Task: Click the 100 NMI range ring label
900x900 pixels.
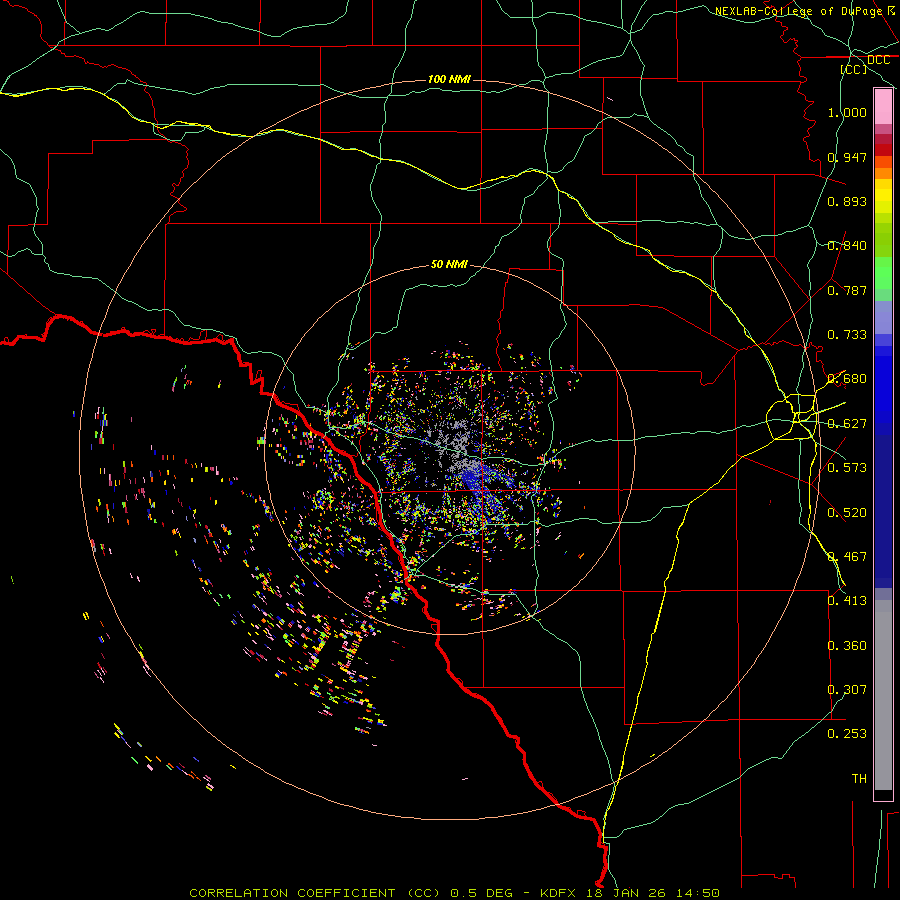Action: (449, 79)
